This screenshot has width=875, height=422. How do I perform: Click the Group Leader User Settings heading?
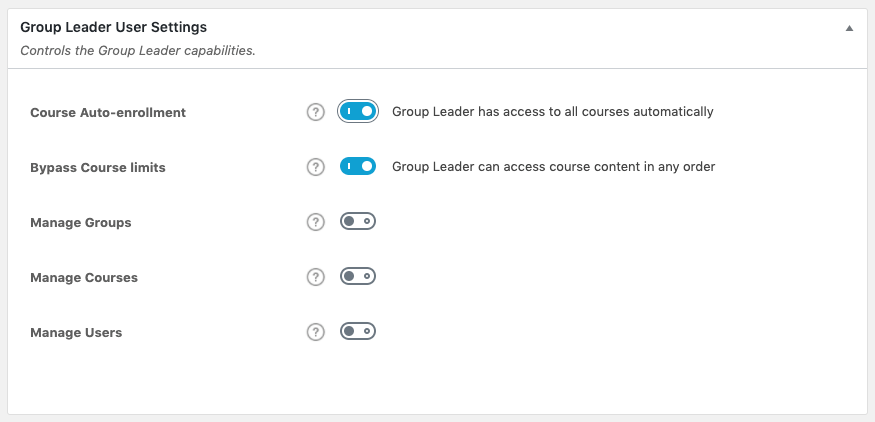point(114,28)
